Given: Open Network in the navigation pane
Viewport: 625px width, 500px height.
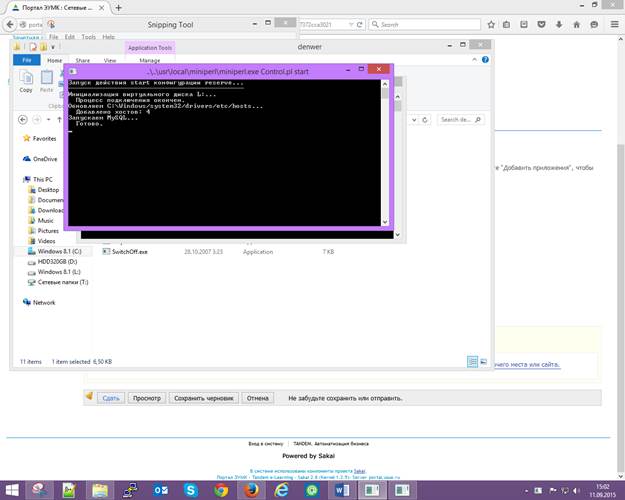Looking at the screenshot, I should (44, 302).
